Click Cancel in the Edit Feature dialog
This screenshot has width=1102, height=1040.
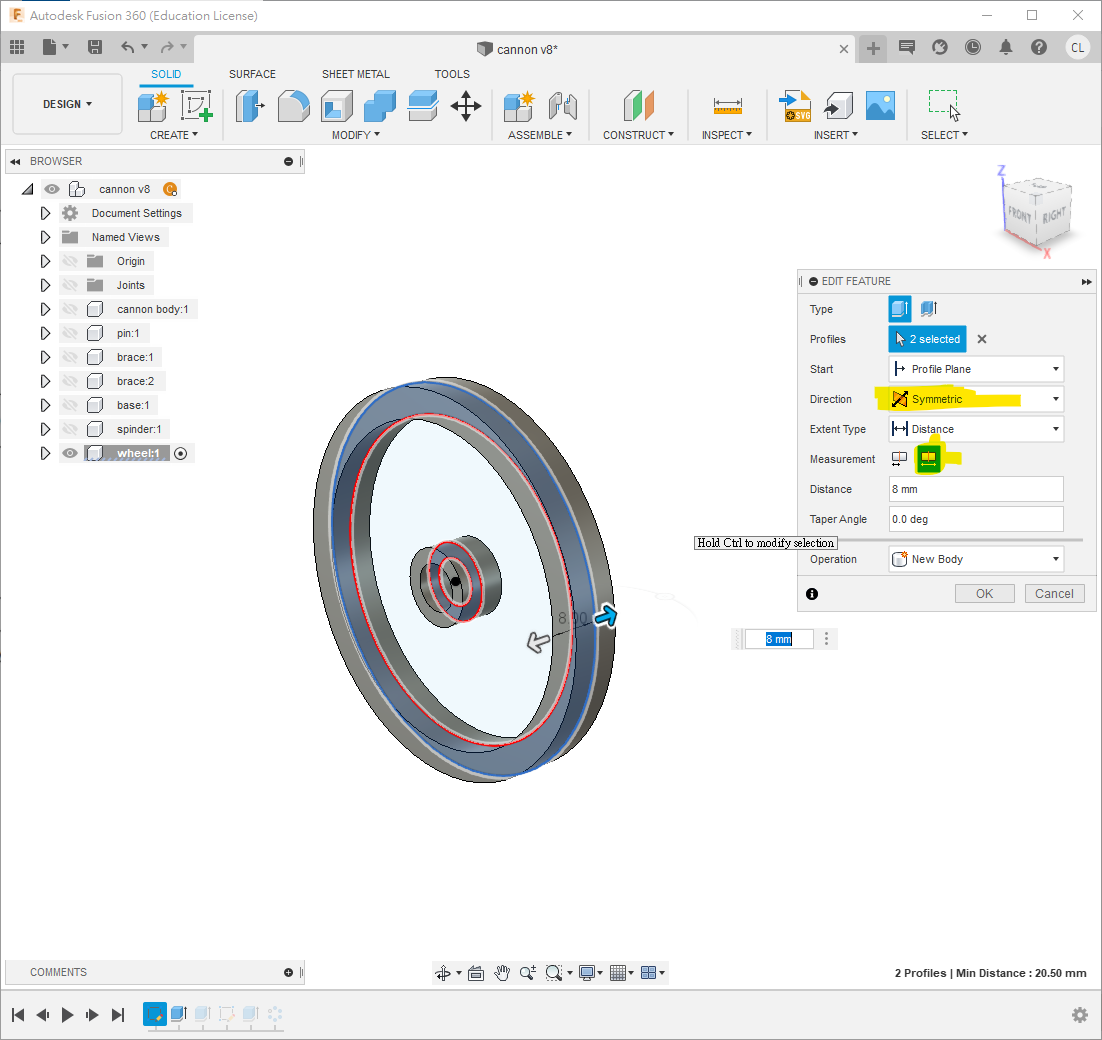(1054, 593)
